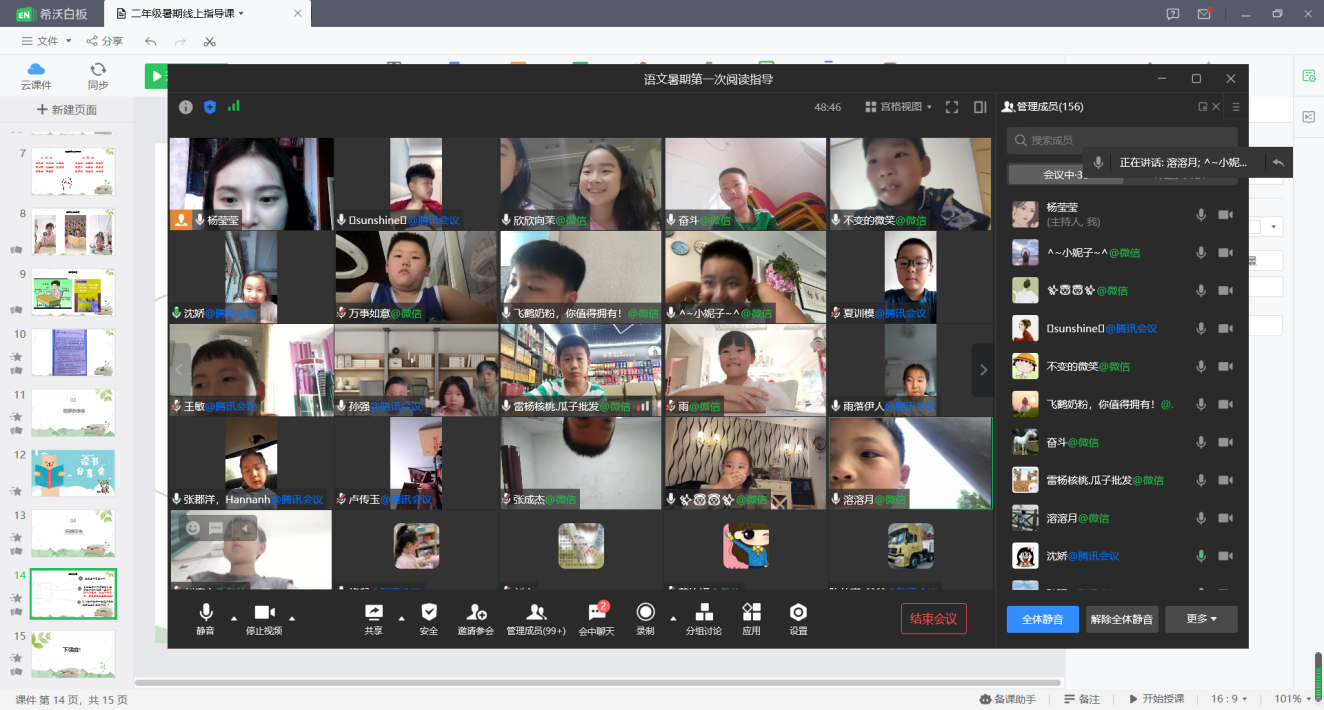
Task: Expand record options arrow beside 录制
Action: click(674, 618)
